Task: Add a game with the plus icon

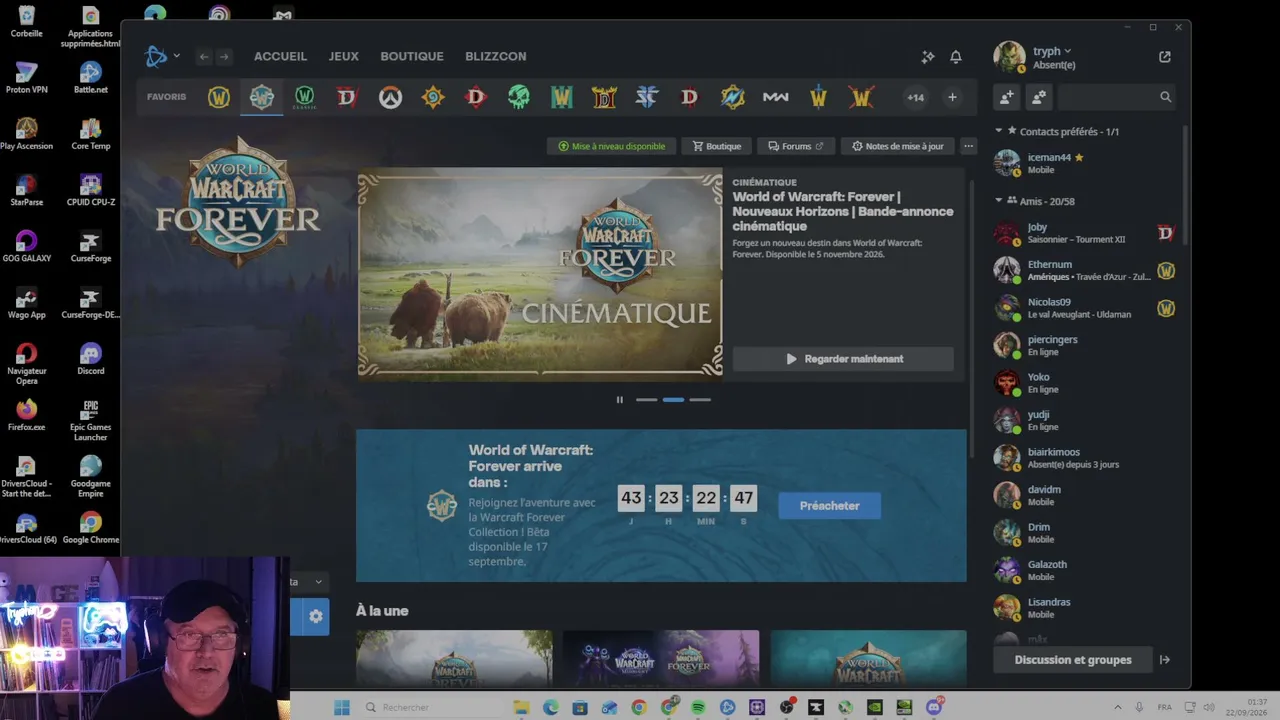Action: tap(952, 97)
